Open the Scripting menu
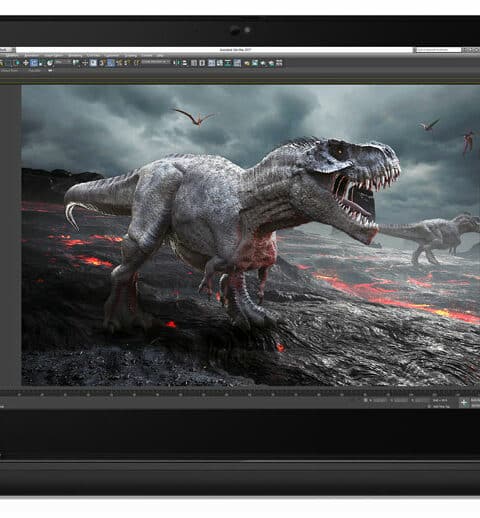Screen dimensions: 480x518 130,55
